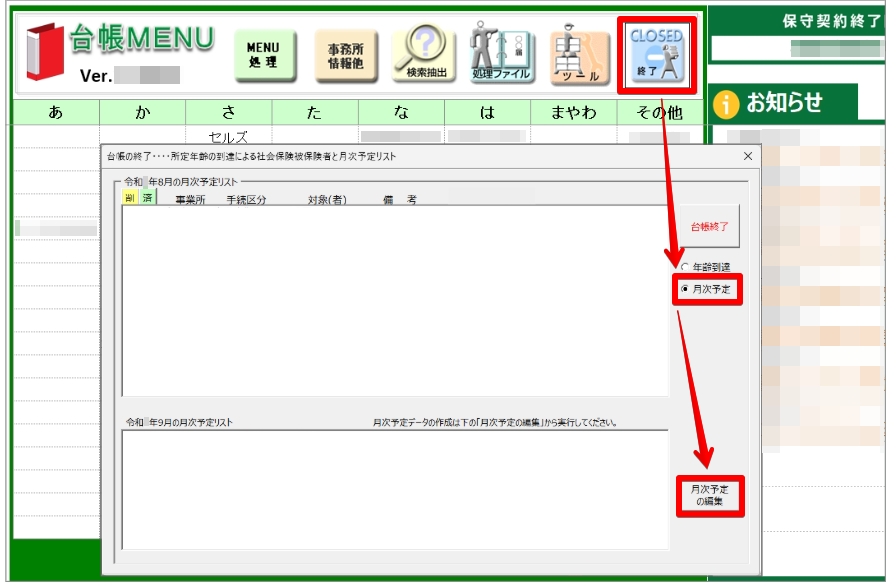The width and height of the screenshot is (896, 586).
Task: Close the 台帳の終了 dialog
Action: click(747, 156)
